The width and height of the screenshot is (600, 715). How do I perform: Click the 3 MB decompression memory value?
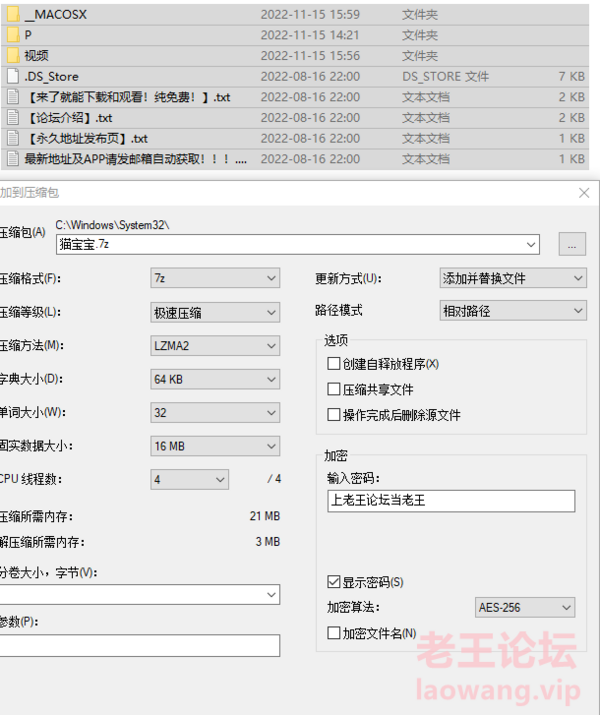pyautogui.click(x=268, y=542)
